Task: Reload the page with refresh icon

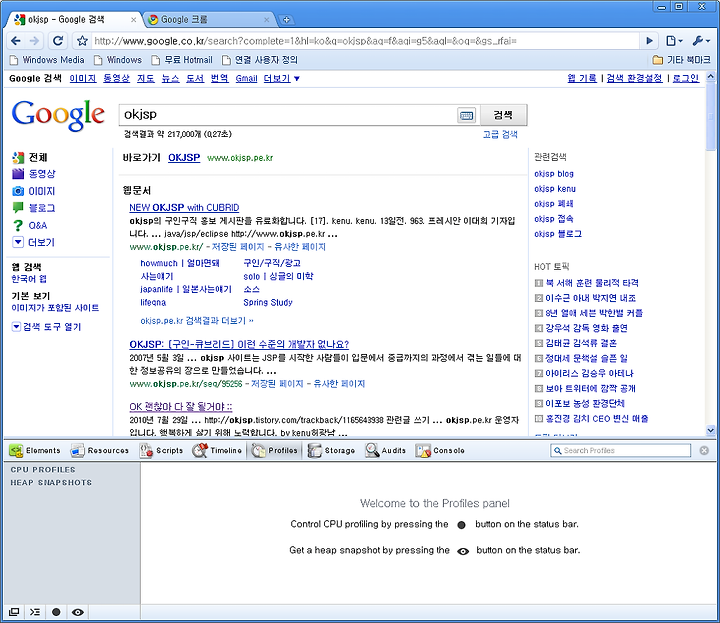Action: (58, 41)
